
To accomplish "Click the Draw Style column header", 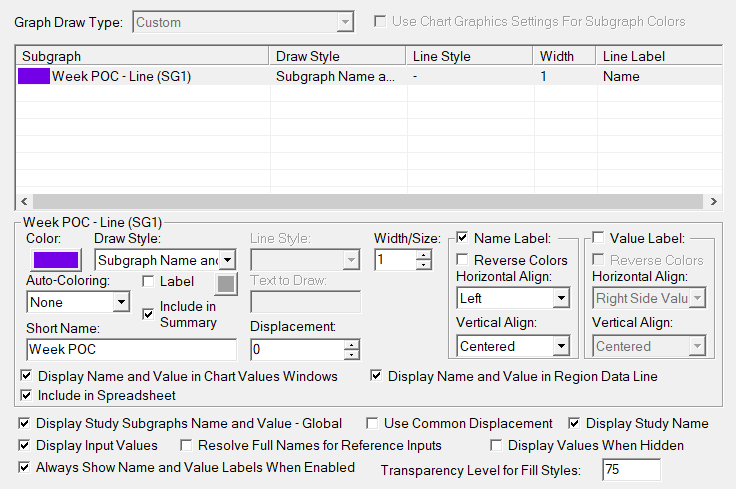I will 337,56.
